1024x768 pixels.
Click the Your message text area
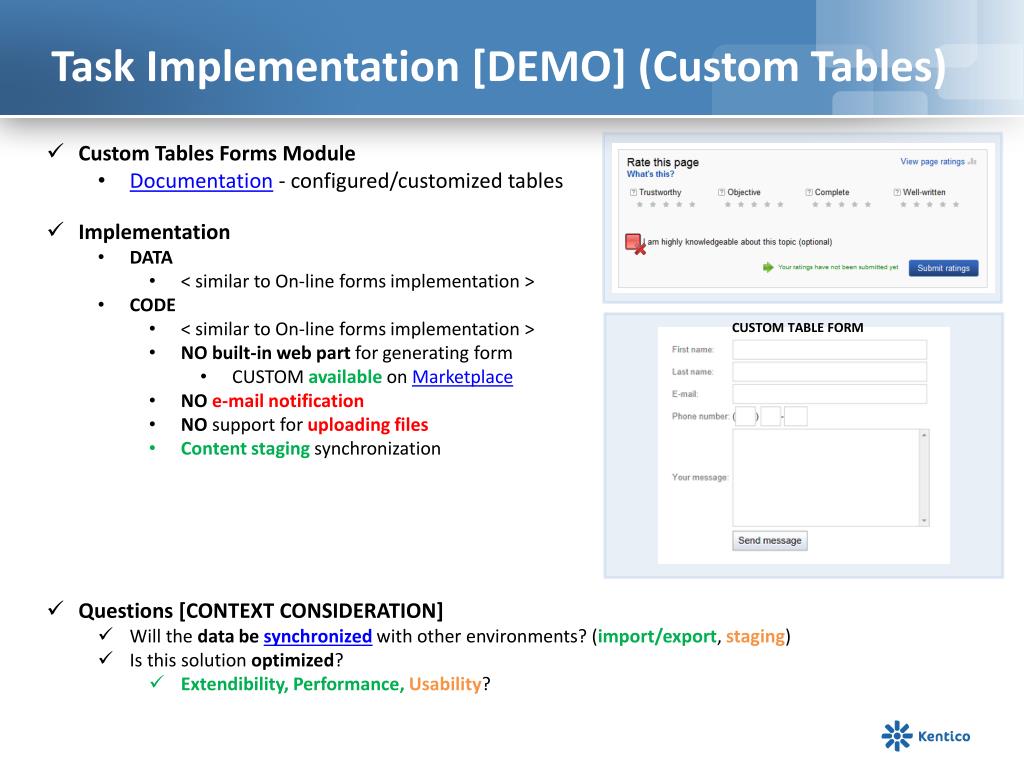[x=825, y=477]
